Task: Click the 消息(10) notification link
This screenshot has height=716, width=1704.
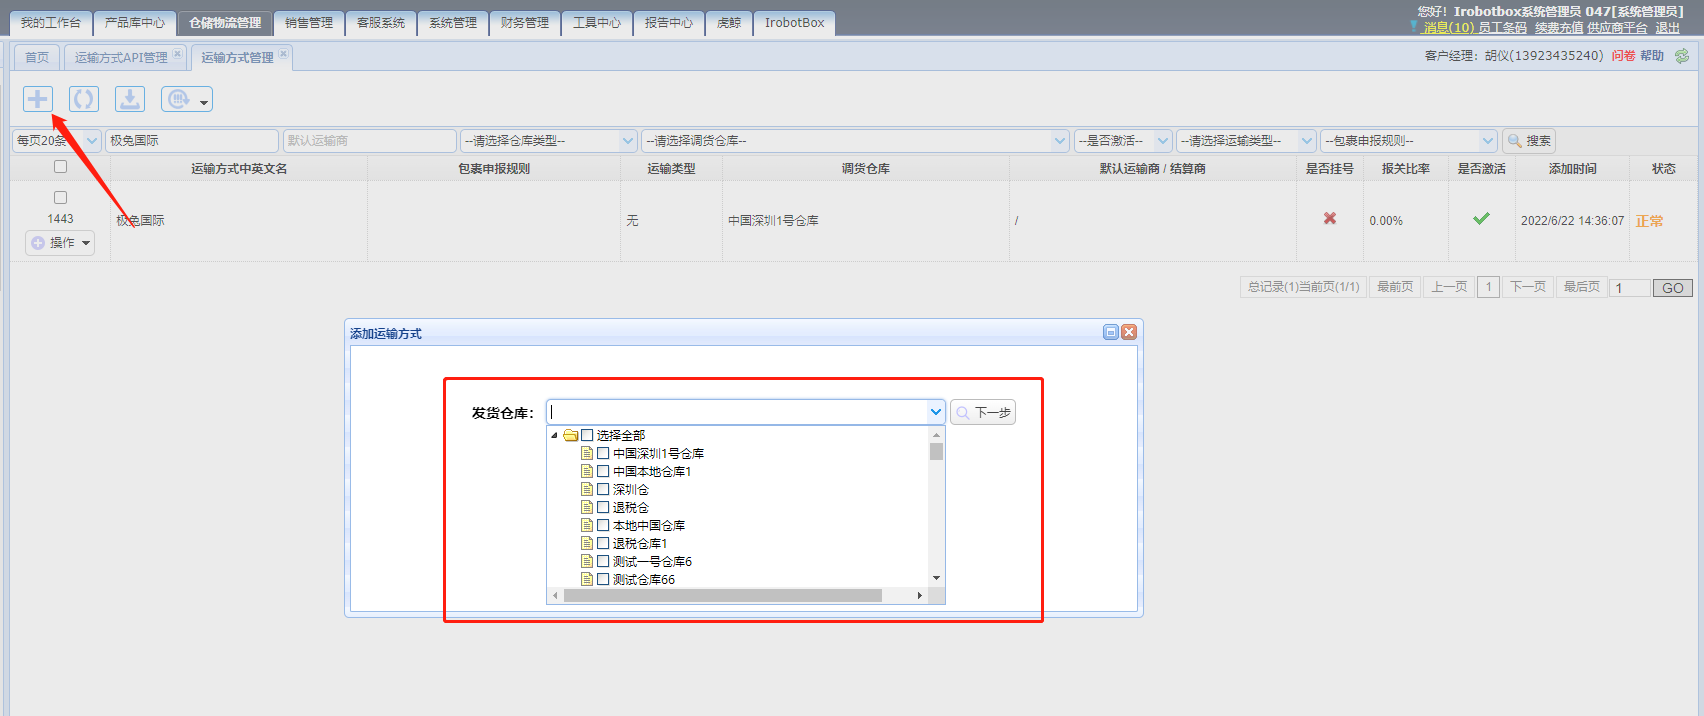Action: point(1448,28)
